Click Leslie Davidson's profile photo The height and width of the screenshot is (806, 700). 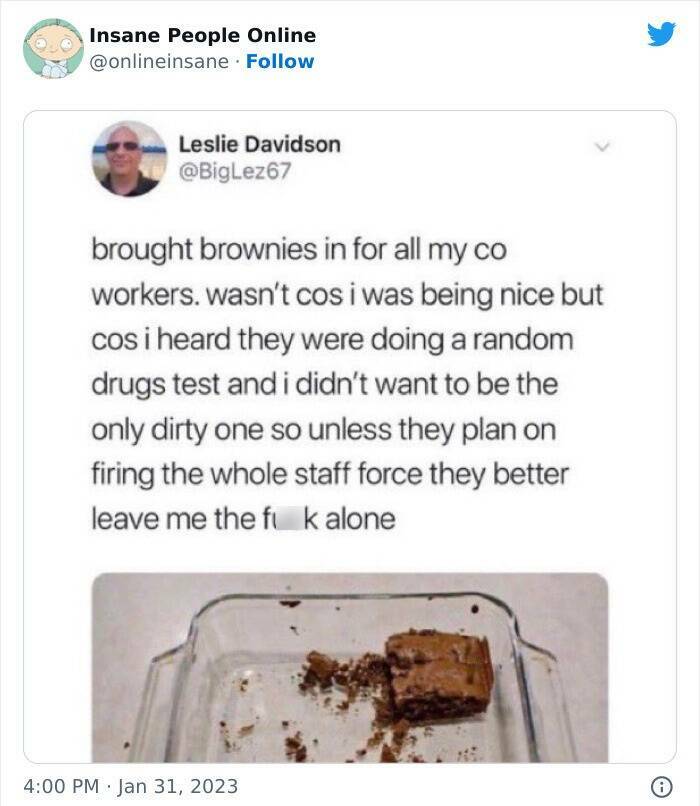coord(129,159)
